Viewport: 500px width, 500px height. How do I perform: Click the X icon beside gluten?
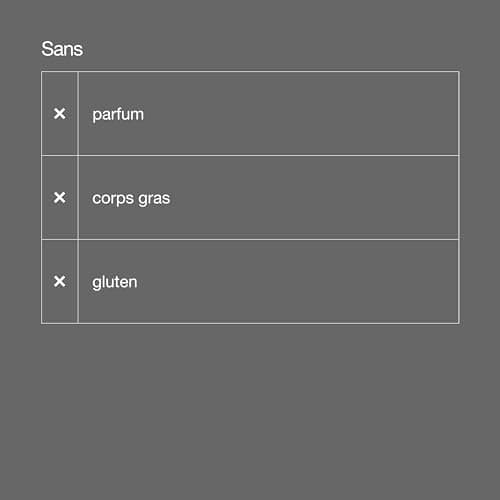click(60, 281)
